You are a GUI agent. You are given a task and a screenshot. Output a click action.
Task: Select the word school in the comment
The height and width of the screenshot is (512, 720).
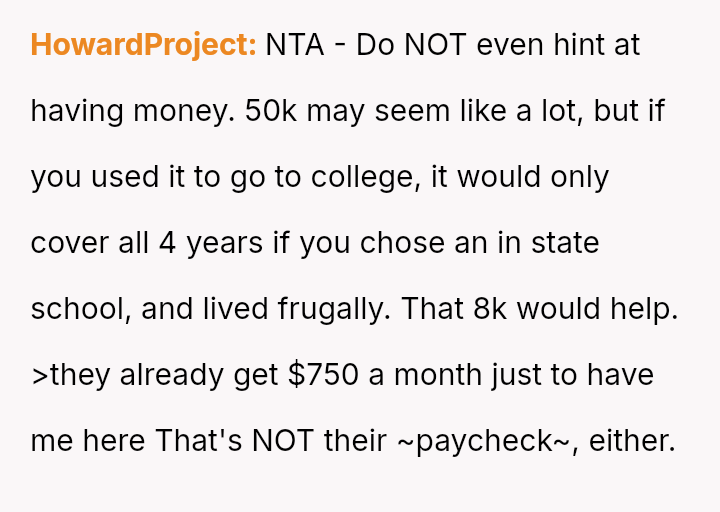[x=77, y=309]
